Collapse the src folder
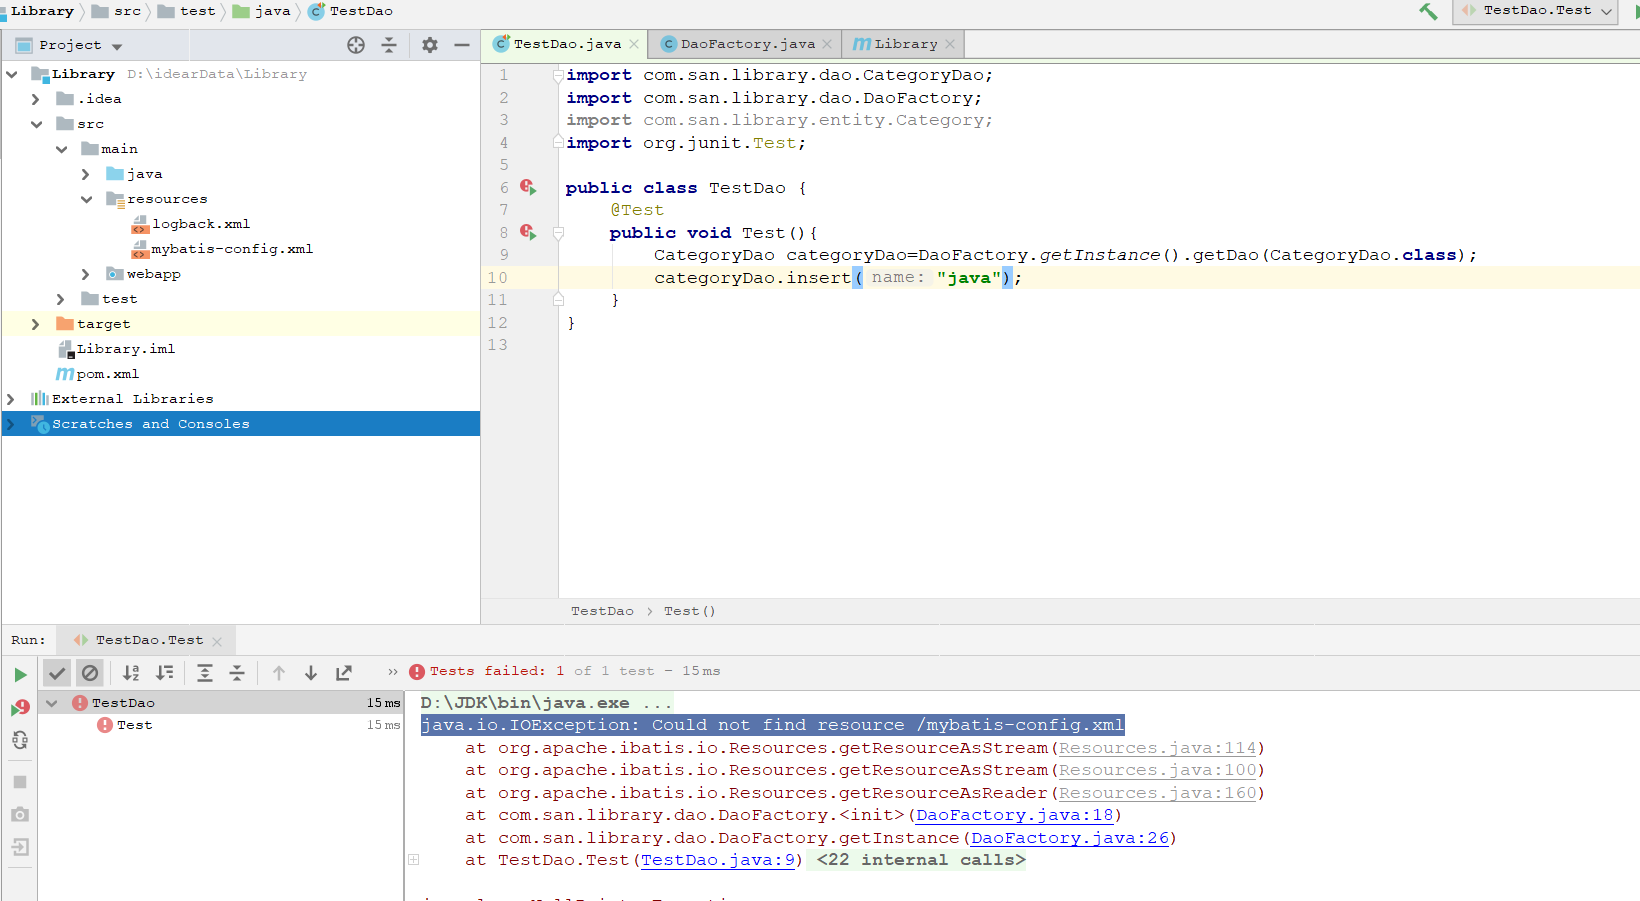Viewport: 1640px width, 901px height. tap(36, 124)
